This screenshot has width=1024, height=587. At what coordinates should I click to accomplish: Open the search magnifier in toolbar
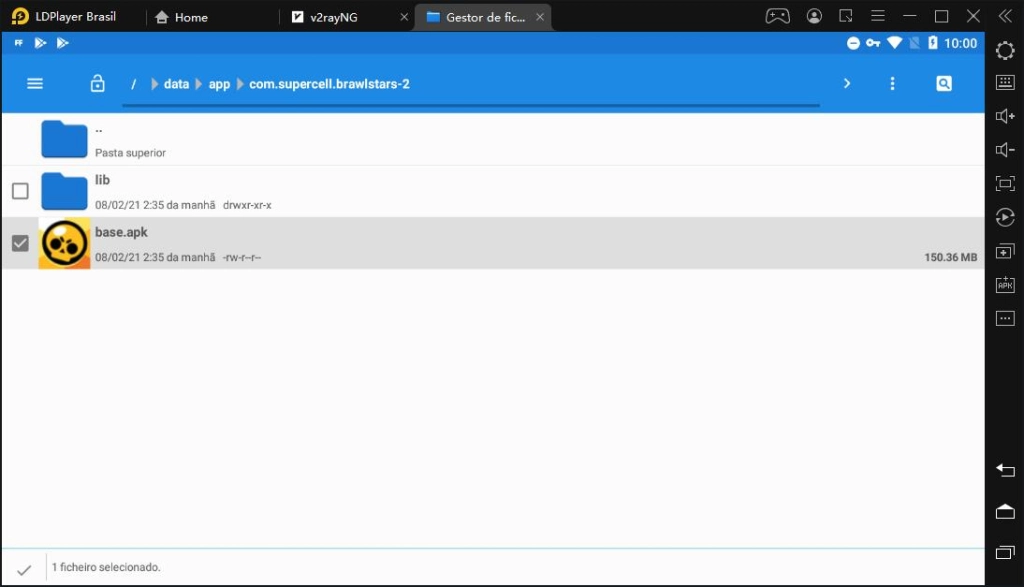(x=943, y=84)
